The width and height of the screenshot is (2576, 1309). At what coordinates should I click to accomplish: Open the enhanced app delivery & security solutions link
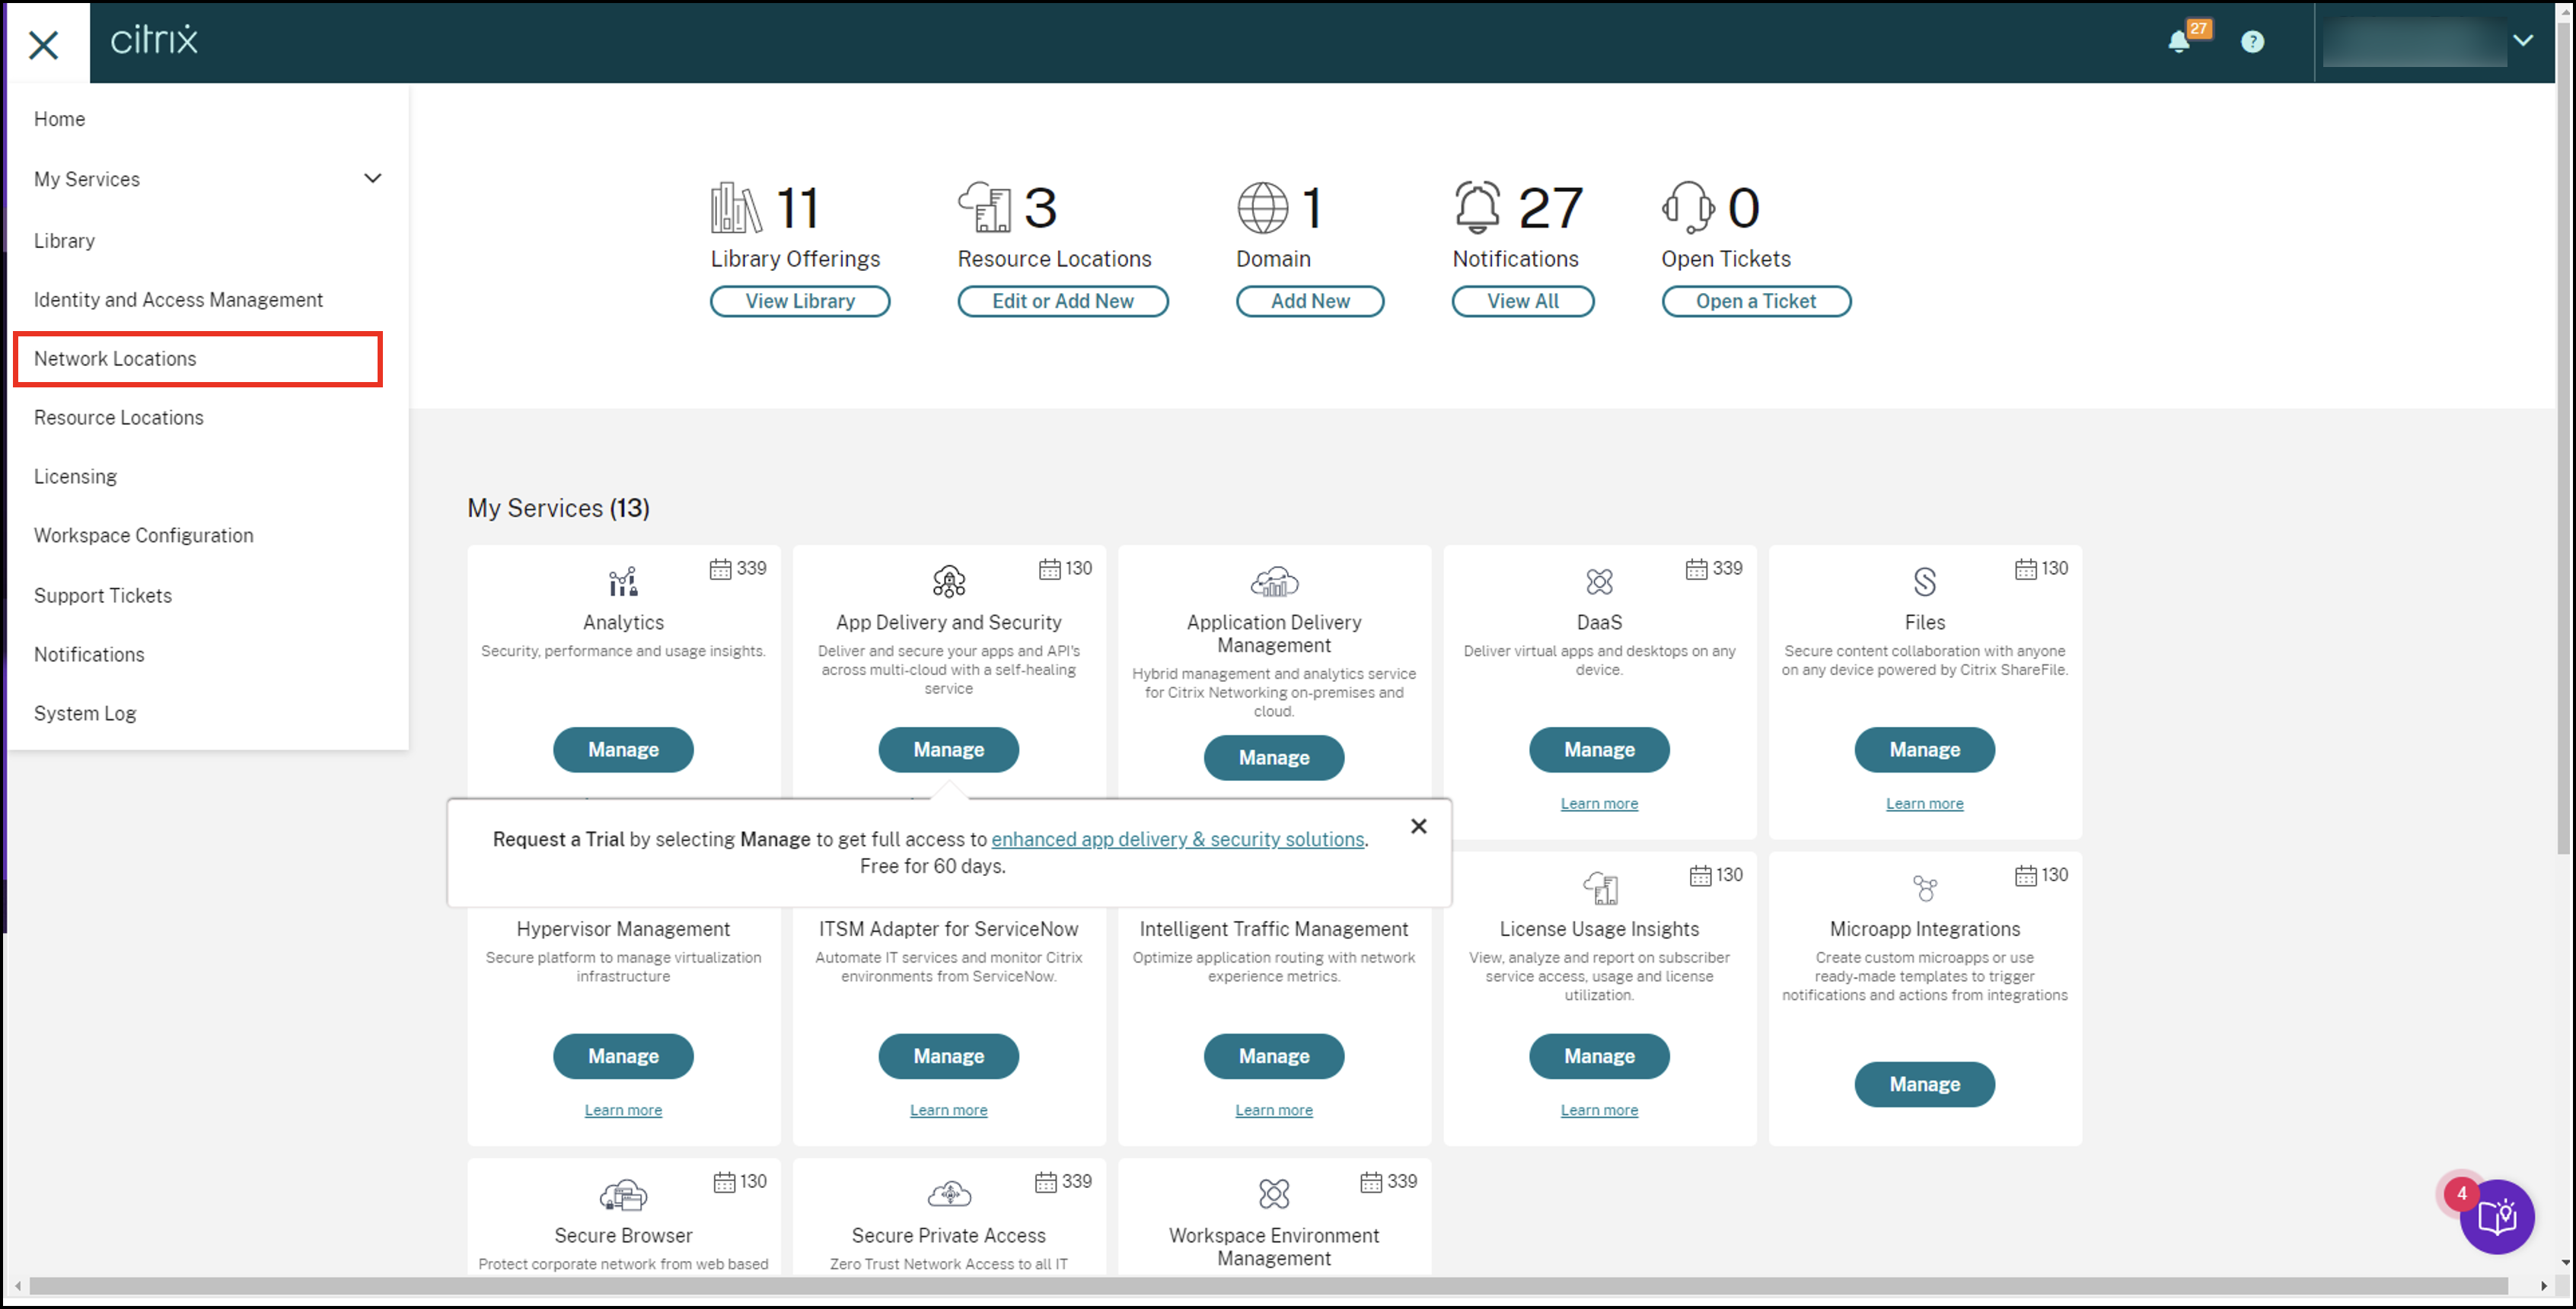[1177, 840]
